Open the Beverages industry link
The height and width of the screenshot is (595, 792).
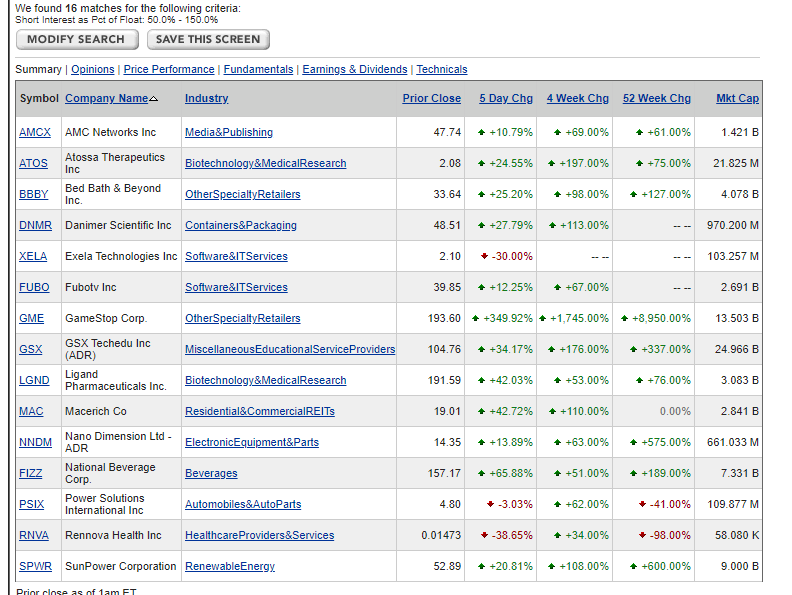(x=211, y=474)
